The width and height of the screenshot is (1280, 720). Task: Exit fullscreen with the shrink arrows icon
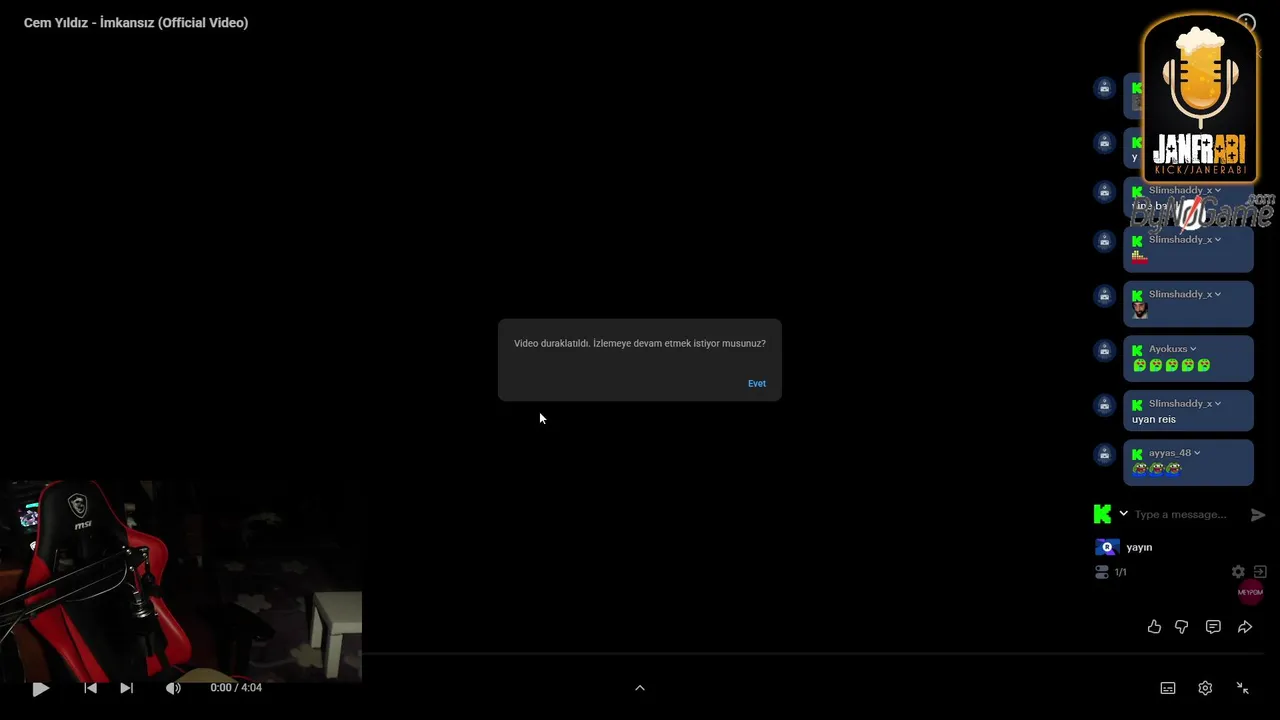click(x=1242, y=688)
